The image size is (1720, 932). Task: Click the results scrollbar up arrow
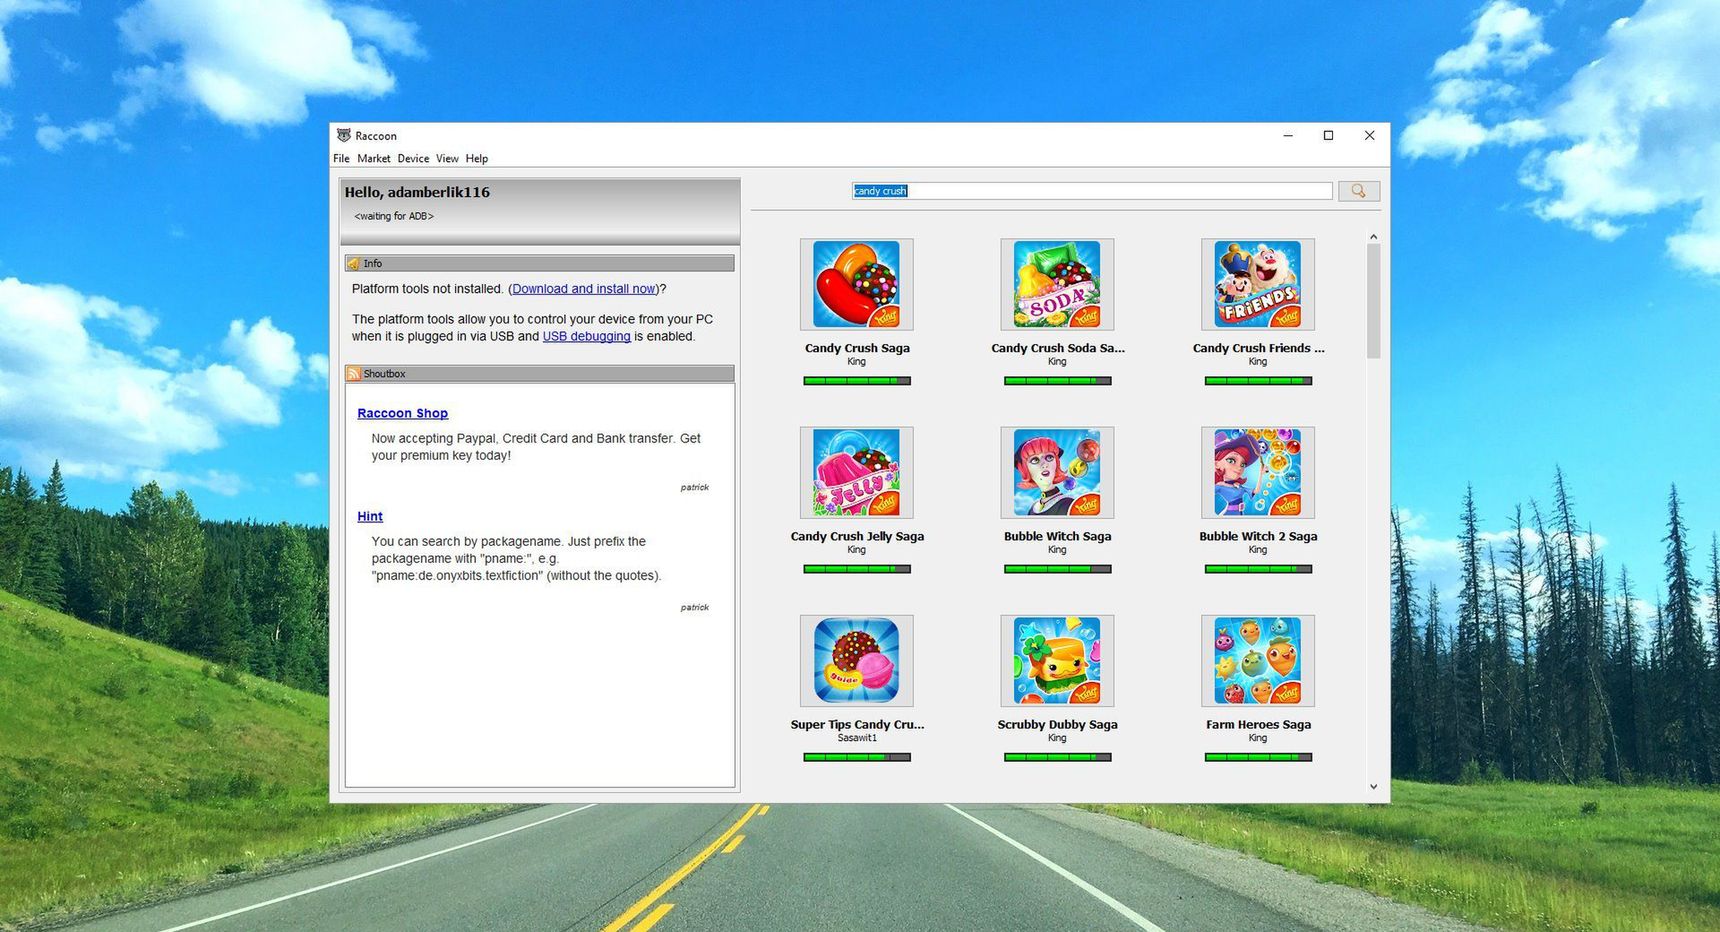coord(1373,237)
